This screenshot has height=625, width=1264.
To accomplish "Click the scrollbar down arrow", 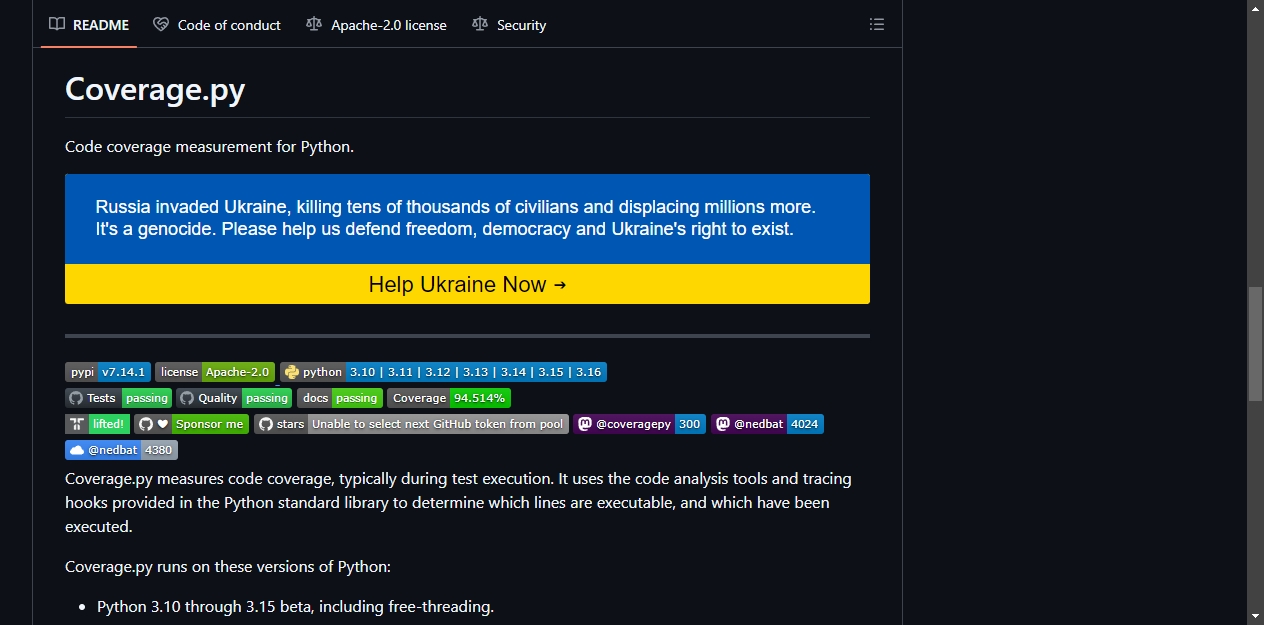I will 1256,616.
